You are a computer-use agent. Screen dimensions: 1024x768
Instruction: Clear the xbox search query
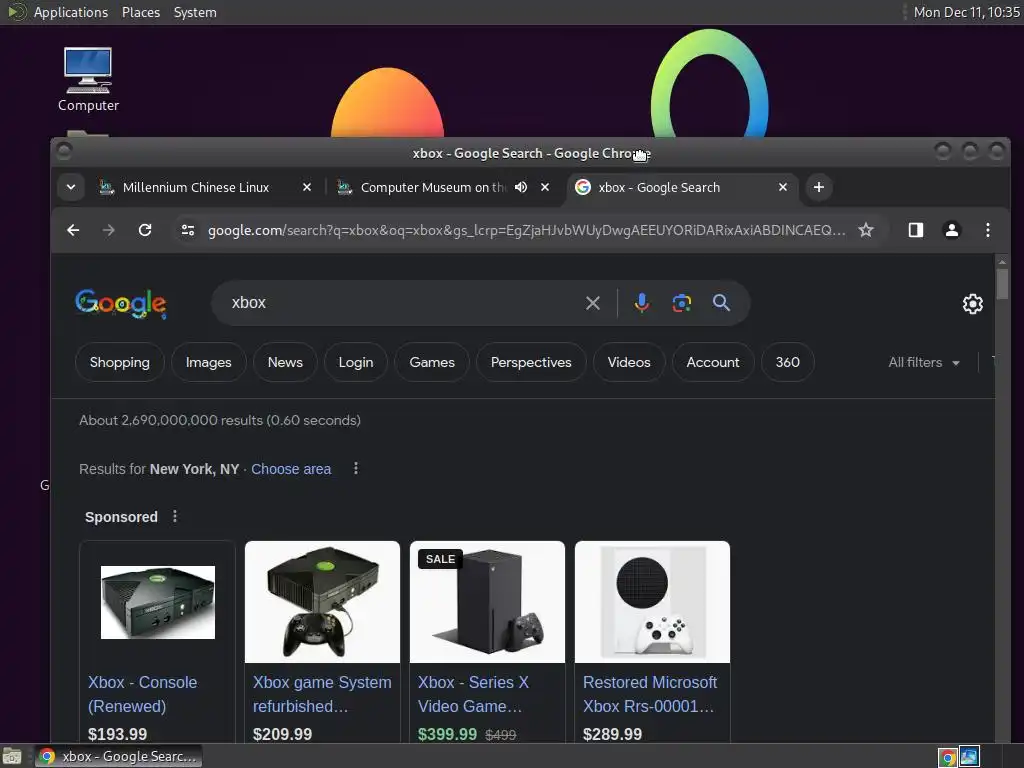click(593, 303)
